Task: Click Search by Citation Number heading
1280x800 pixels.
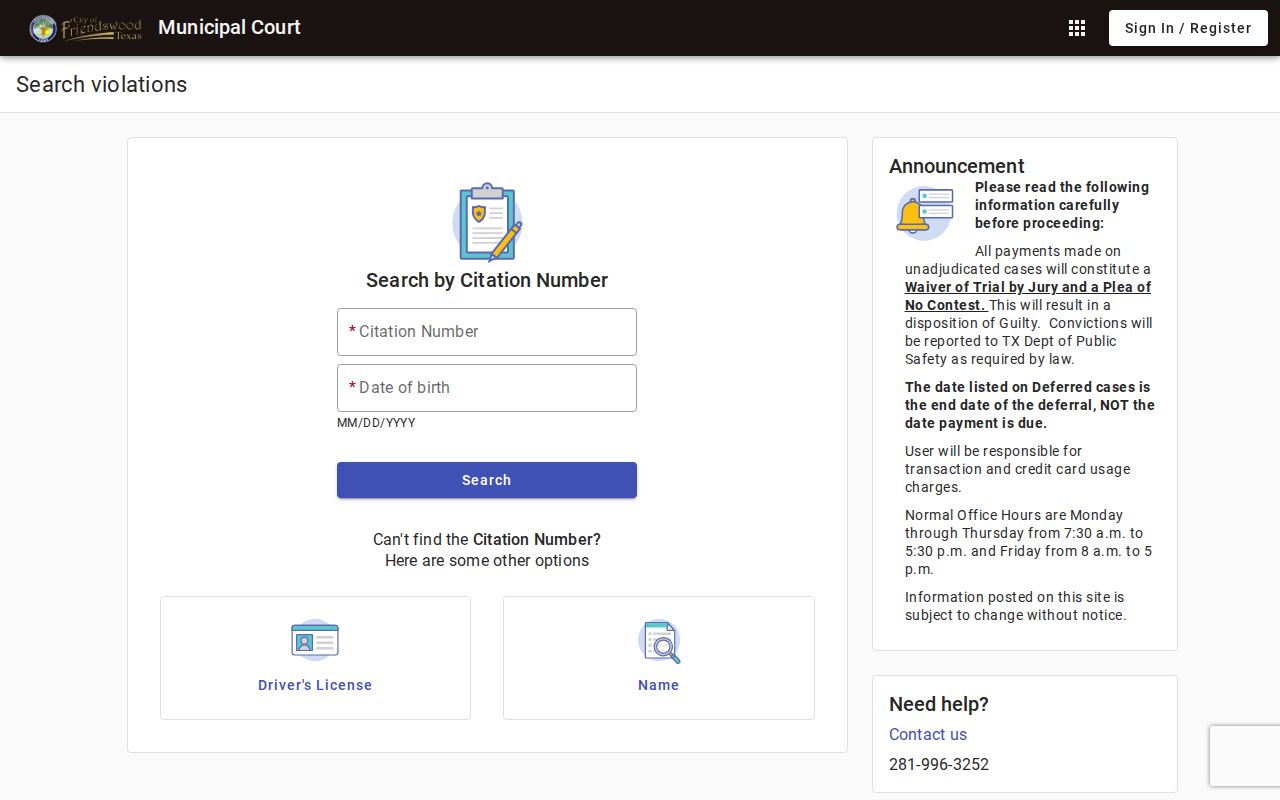Action: (487, 280)
